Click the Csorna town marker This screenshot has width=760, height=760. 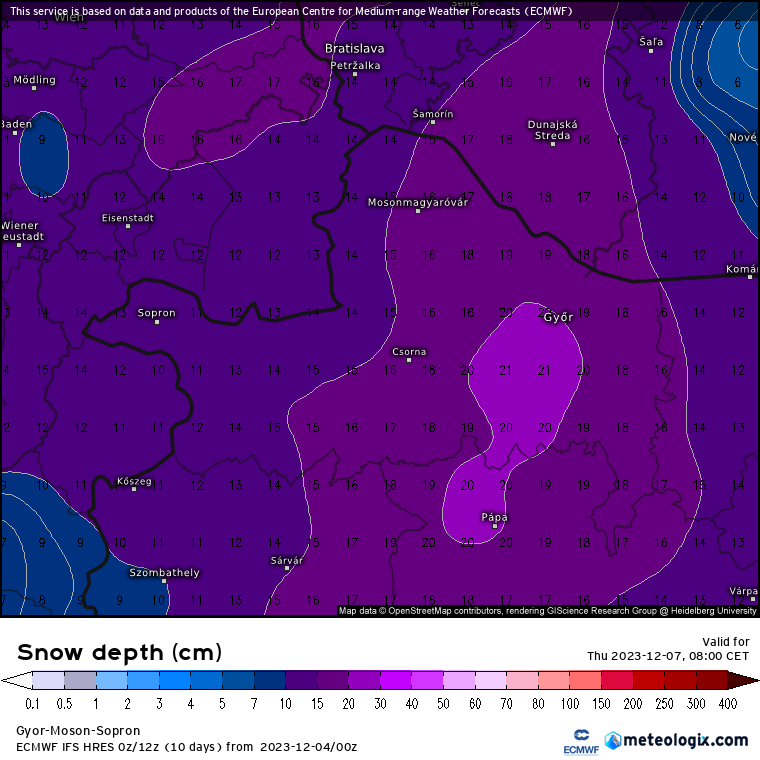pos(409,360)
